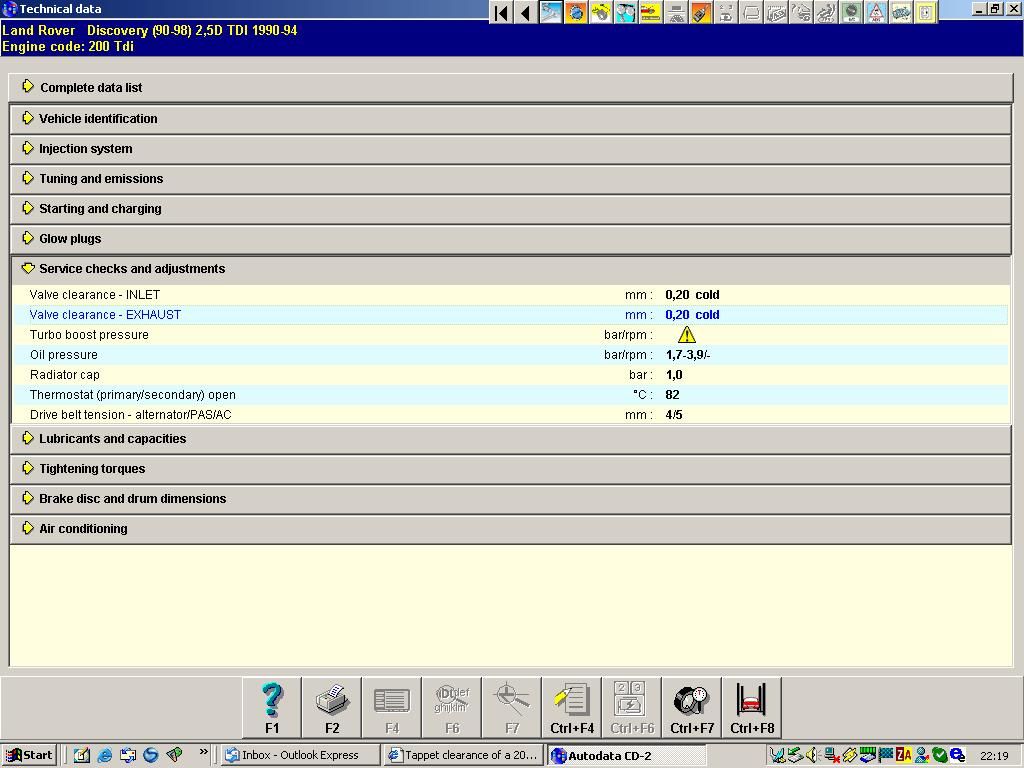Click the oil pressure value 1,7-3,9/-
The height and width of the screenshot is (768, 1024).
tap(688, 355)
